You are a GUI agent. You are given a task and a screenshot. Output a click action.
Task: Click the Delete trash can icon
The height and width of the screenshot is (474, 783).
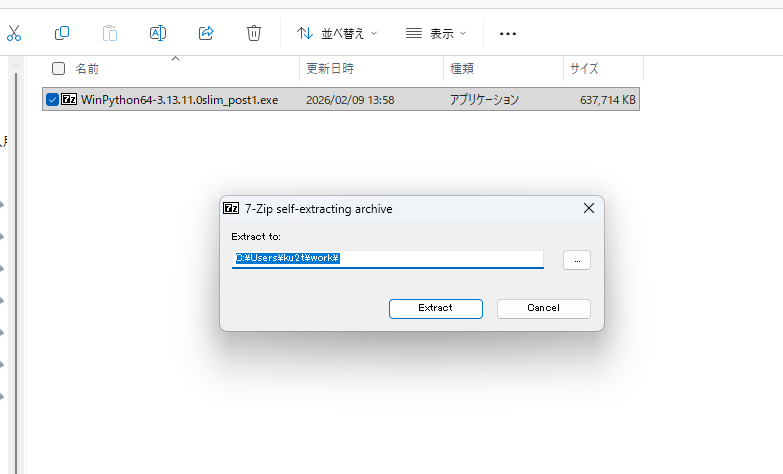(x=254, y=33)
